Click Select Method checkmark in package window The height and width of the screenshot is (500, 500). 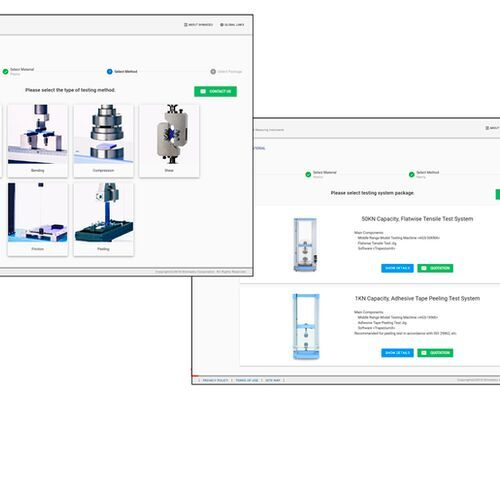[412, 174]
